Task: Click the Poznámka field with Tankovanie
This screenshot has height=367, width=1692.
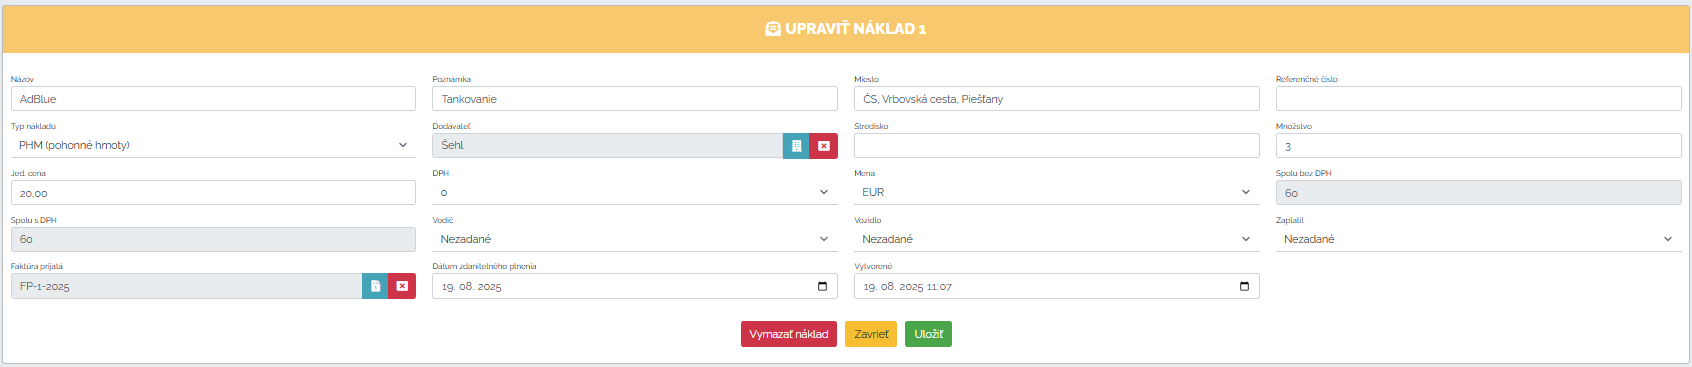Action: [635, 98]
